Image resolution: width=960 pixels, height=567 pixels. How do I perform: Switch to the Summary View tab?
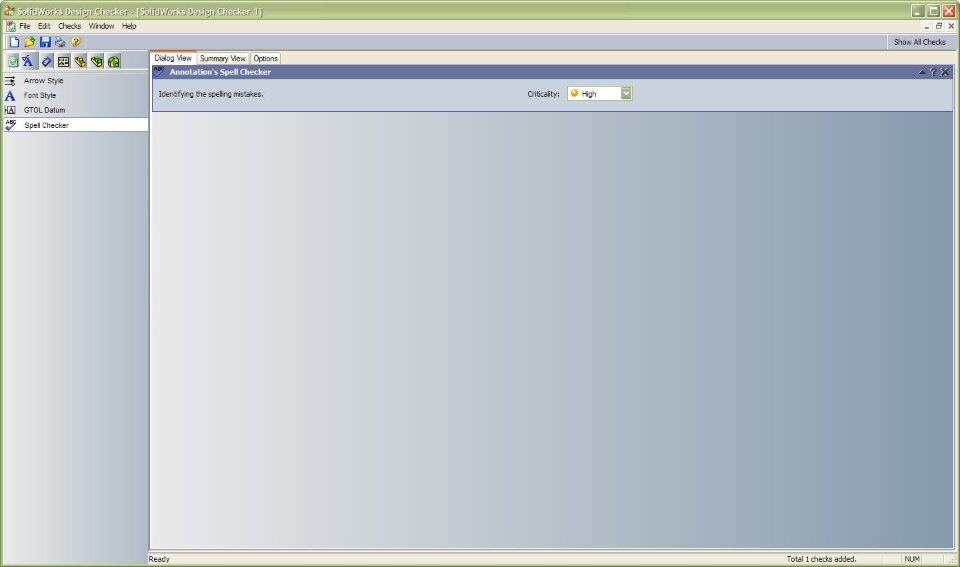point(222,59)
